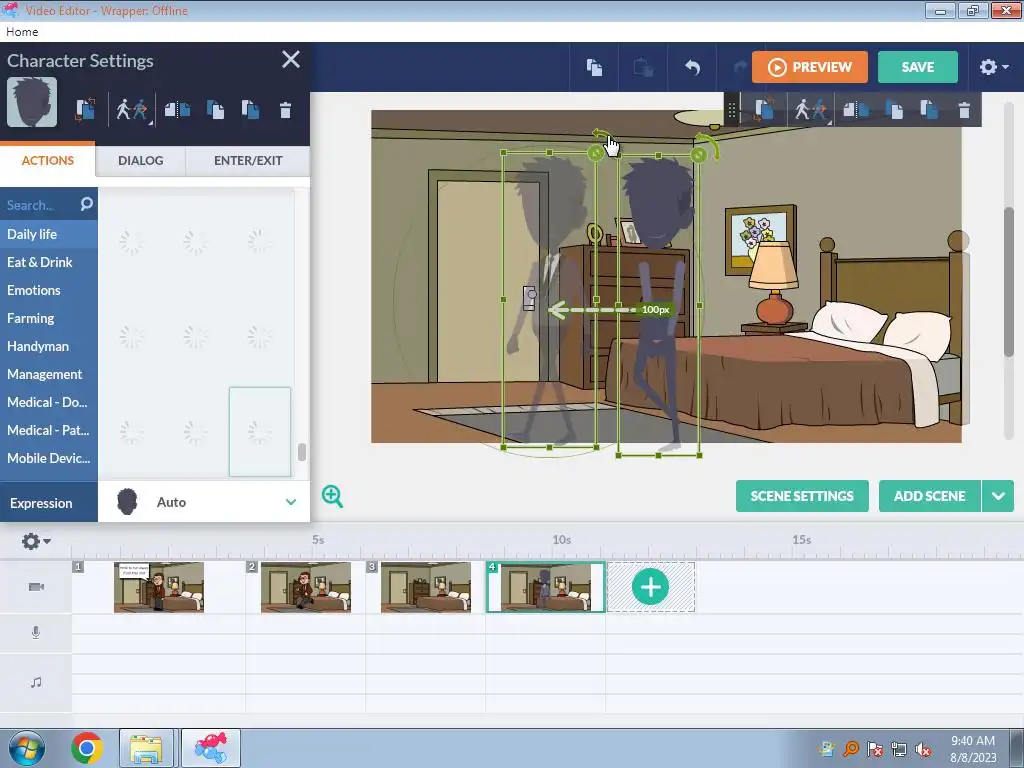Select the Handyman category
This screenshot has width=1024, height=768.
pyautogui.click(x=49, y=346)
